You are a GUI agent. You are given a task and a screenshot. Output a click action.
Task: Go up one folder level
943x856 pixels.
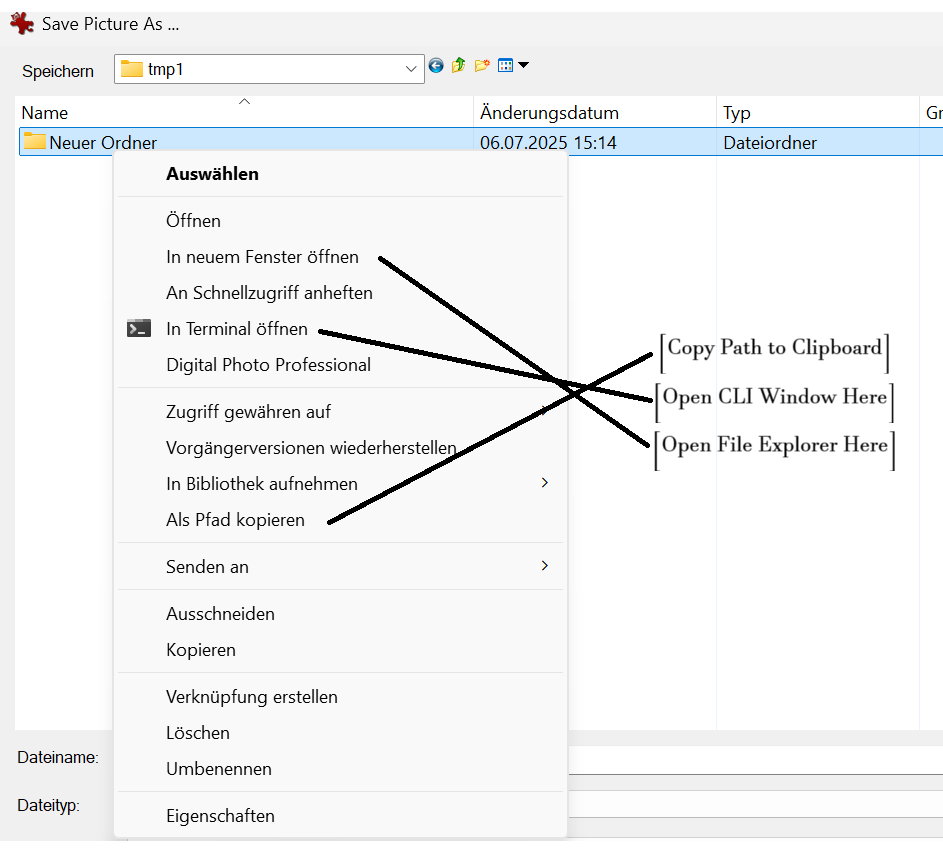tap(458, 66)
